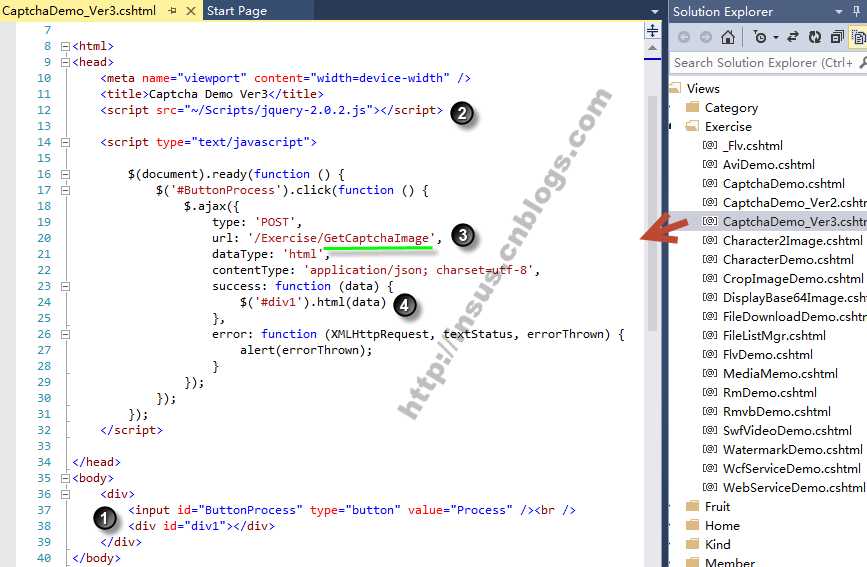Image resolution: width=867 pixels, height=567 pixels.
Task: Collapse the head tag on line 9
Action: [x=65, y=63]
